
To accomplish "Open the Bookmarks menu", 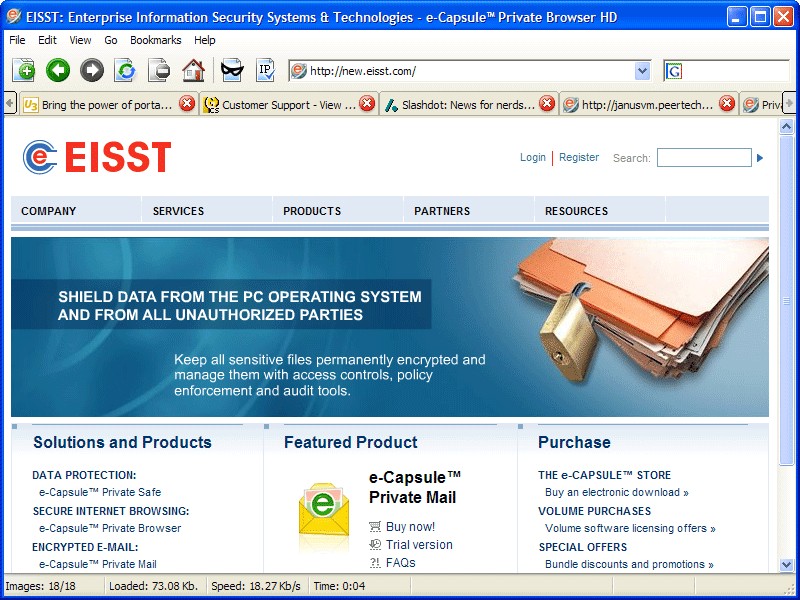I will pyautogui.click(x=156, y=40).
